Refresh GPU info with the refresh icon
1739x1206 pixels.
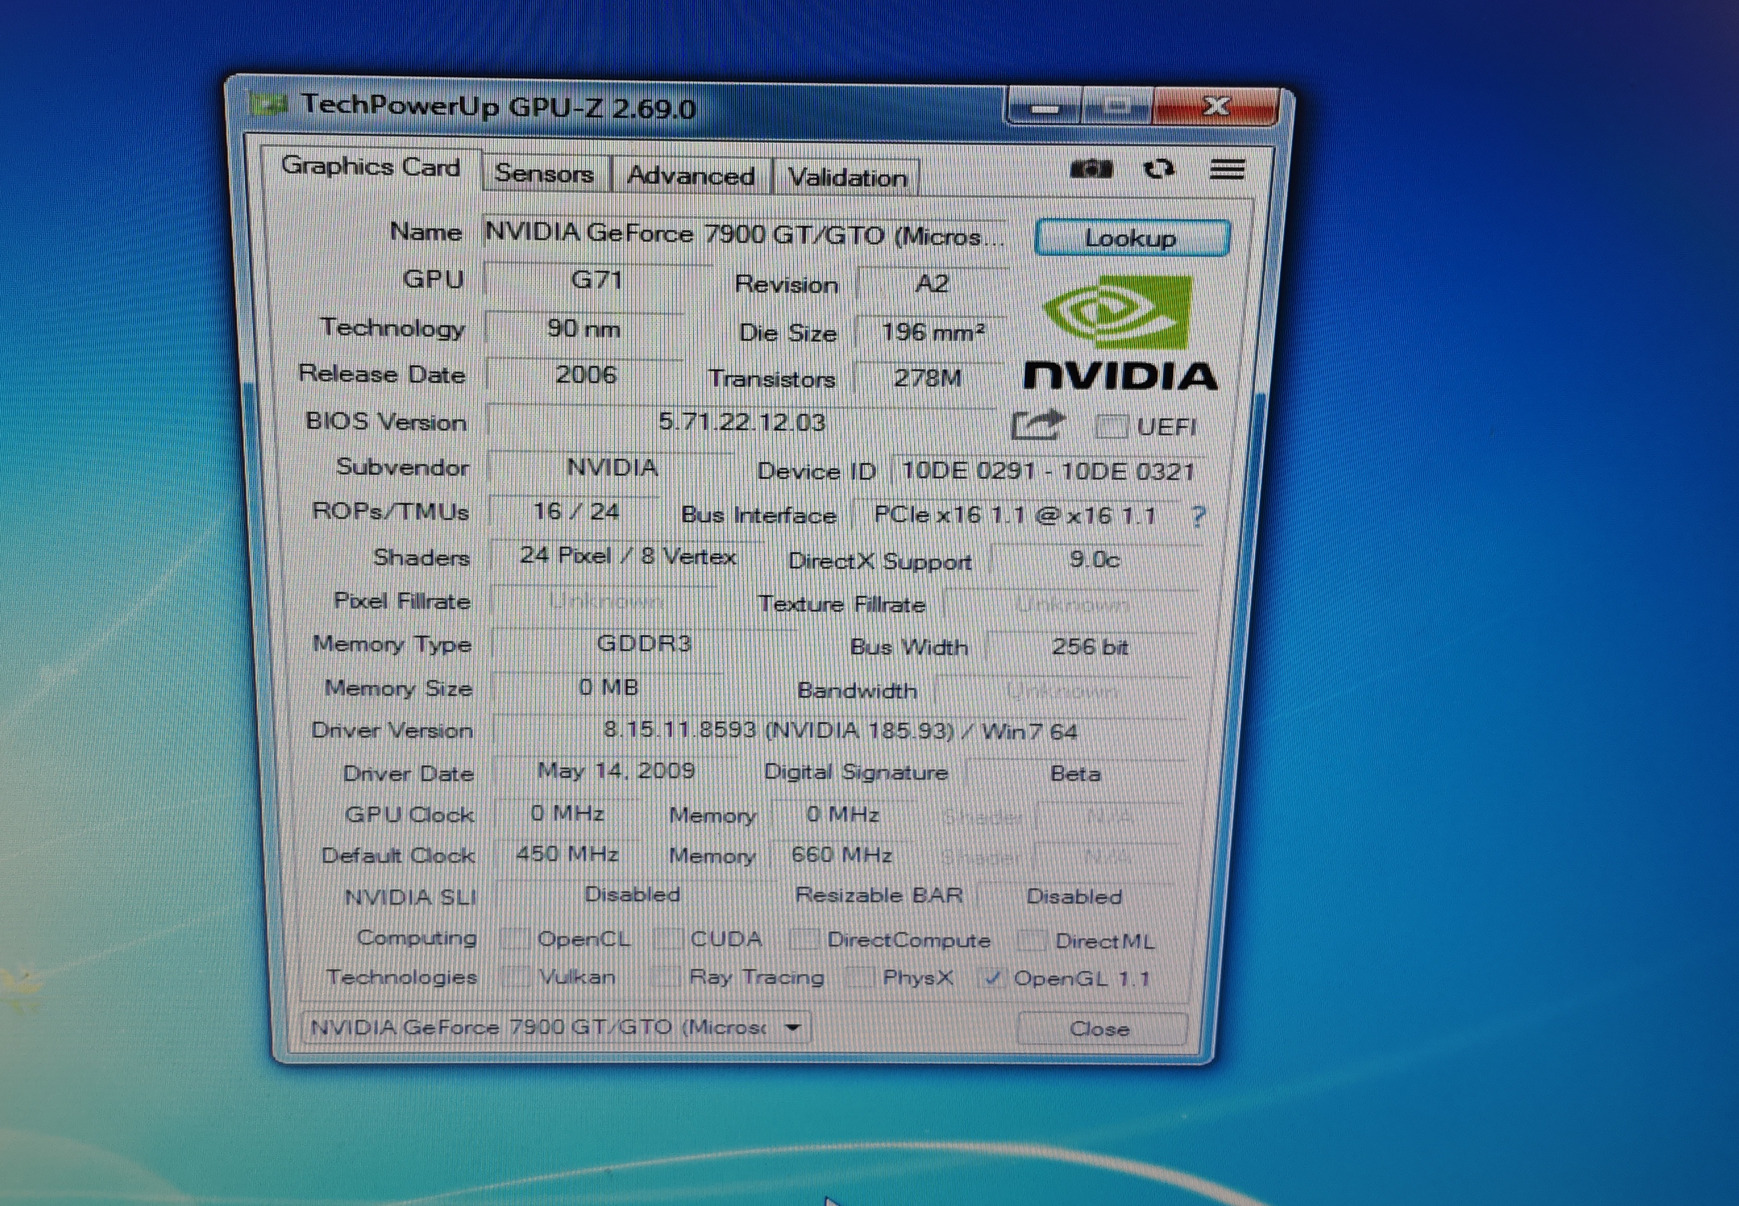1158,169
